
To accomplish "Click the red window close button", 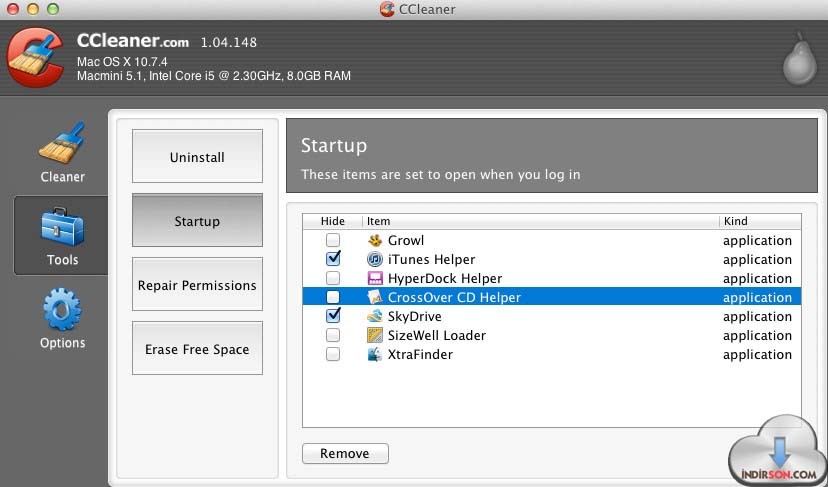I will pyautogui.click(x=13, y=9).
